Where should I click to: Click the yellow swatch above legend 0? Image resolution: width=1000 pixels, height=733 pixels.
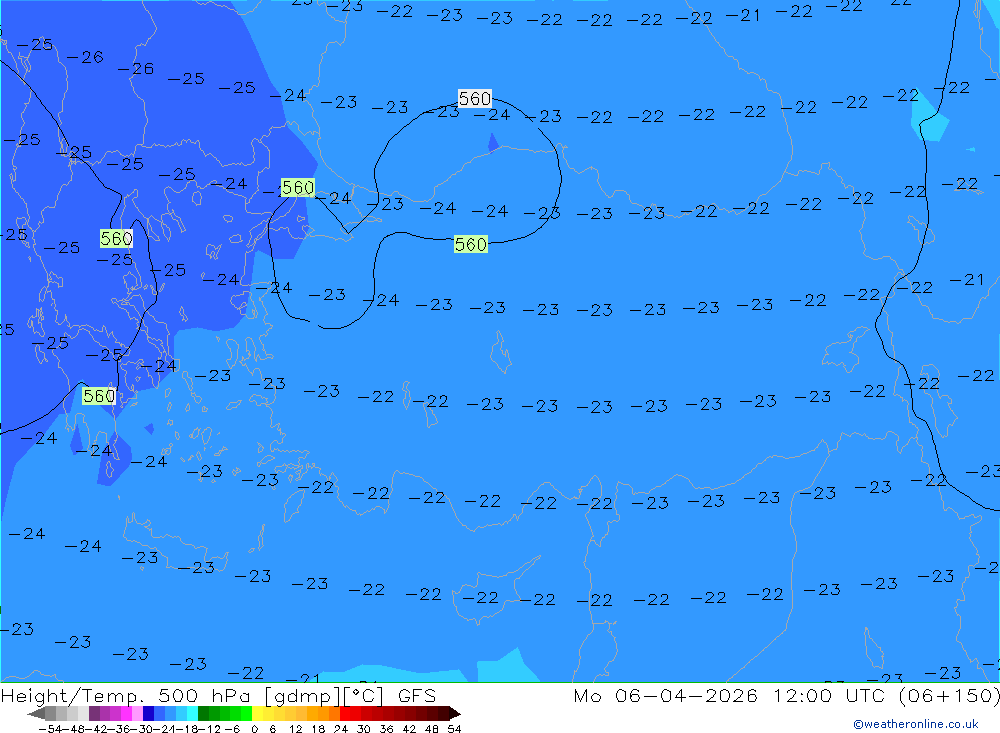[x=258, y=713]
